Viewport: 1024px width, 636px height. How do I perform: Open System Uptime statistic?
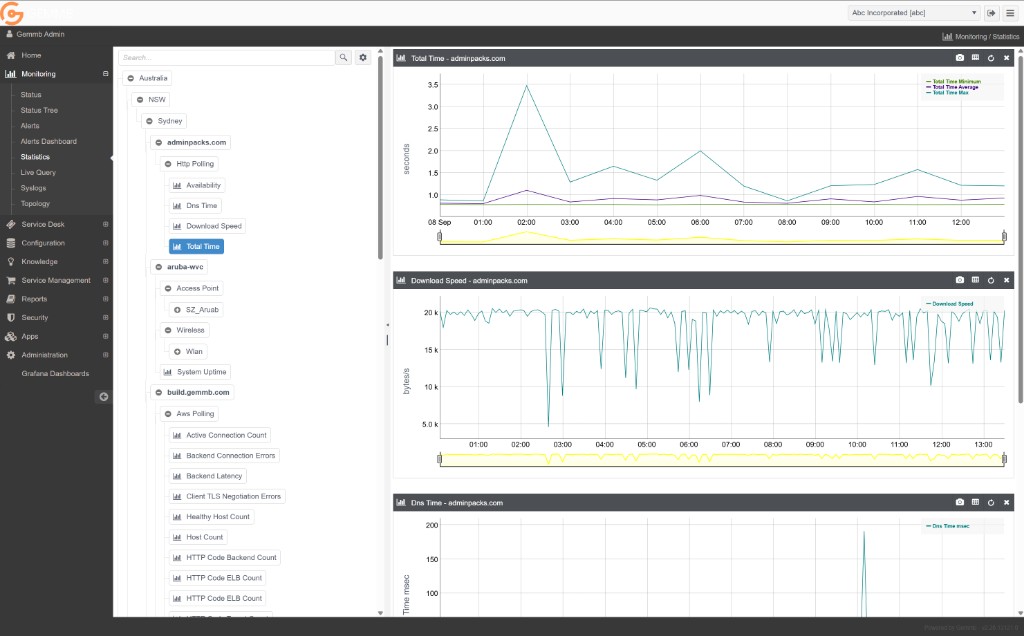[x=195, y=372]
